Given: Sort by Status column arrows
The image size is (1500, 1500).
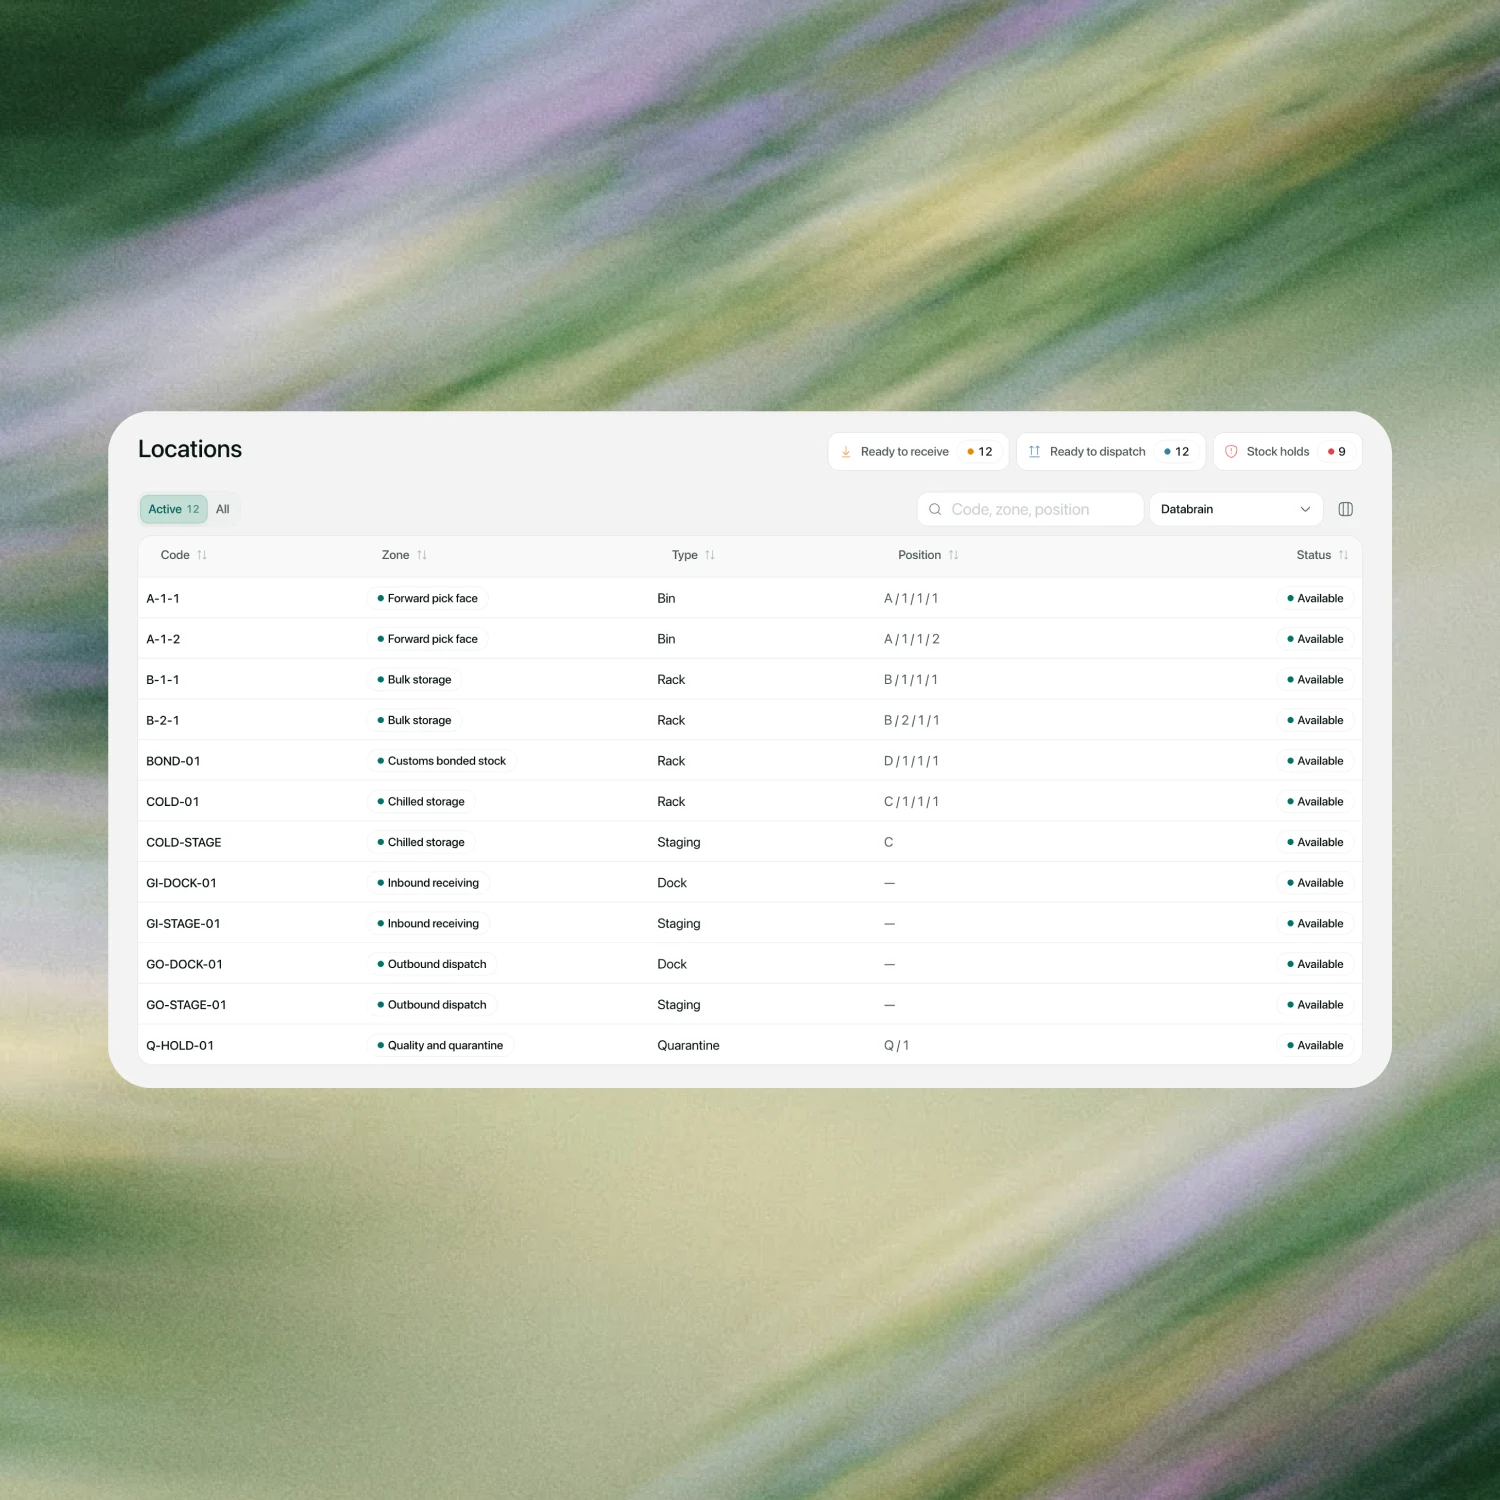Looking at the screenshot, I should coord(1343,555).
